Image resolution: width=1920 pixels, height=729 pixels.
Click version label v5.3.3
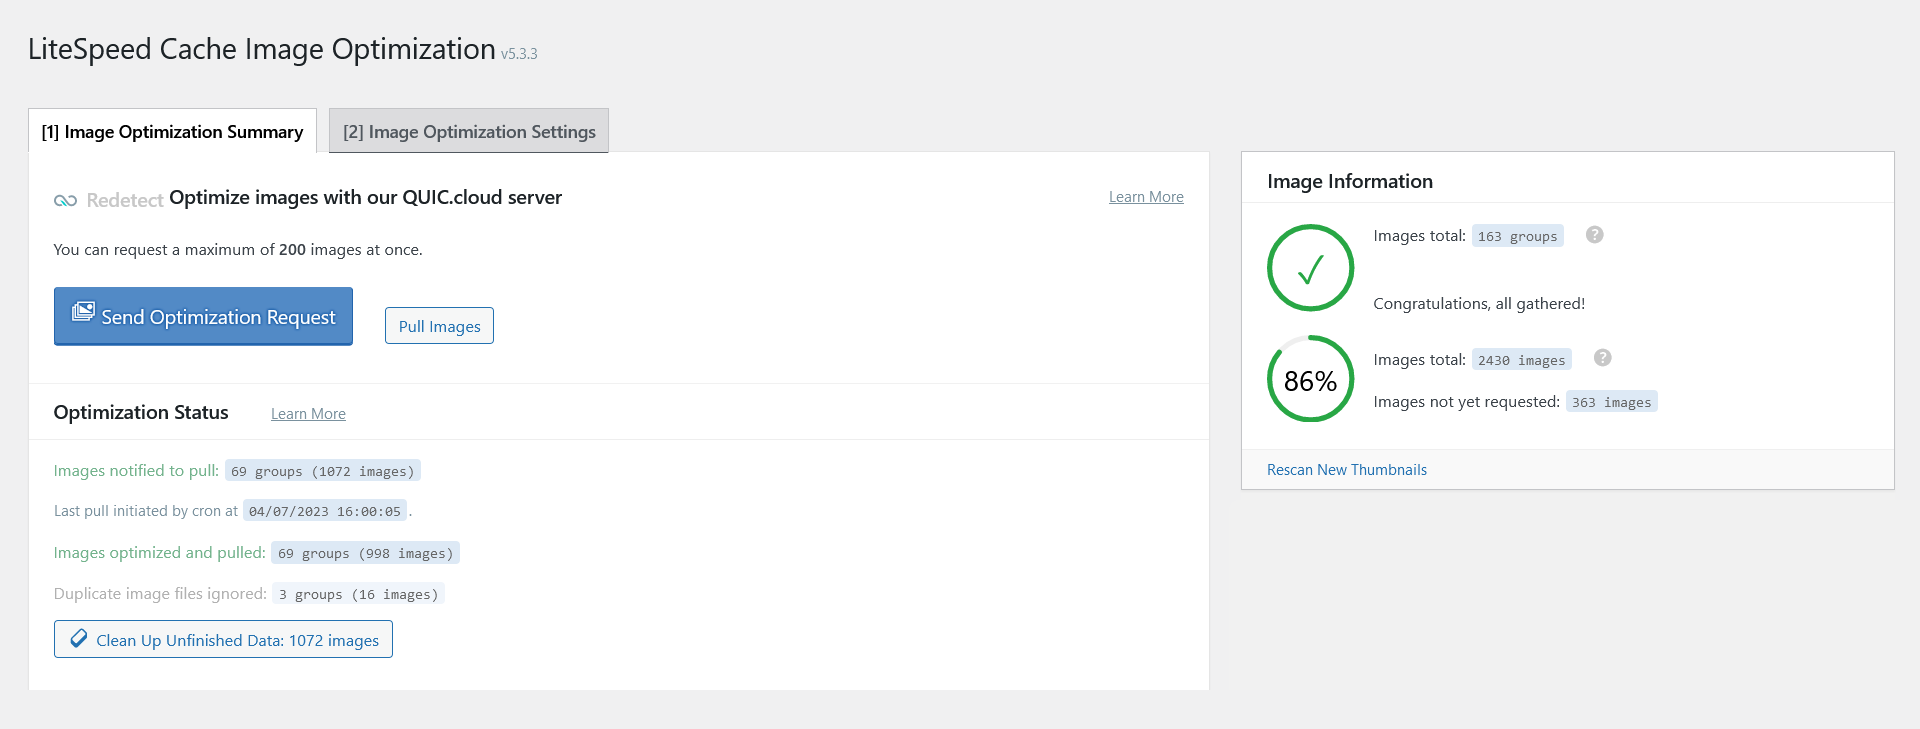click(519, 54)
